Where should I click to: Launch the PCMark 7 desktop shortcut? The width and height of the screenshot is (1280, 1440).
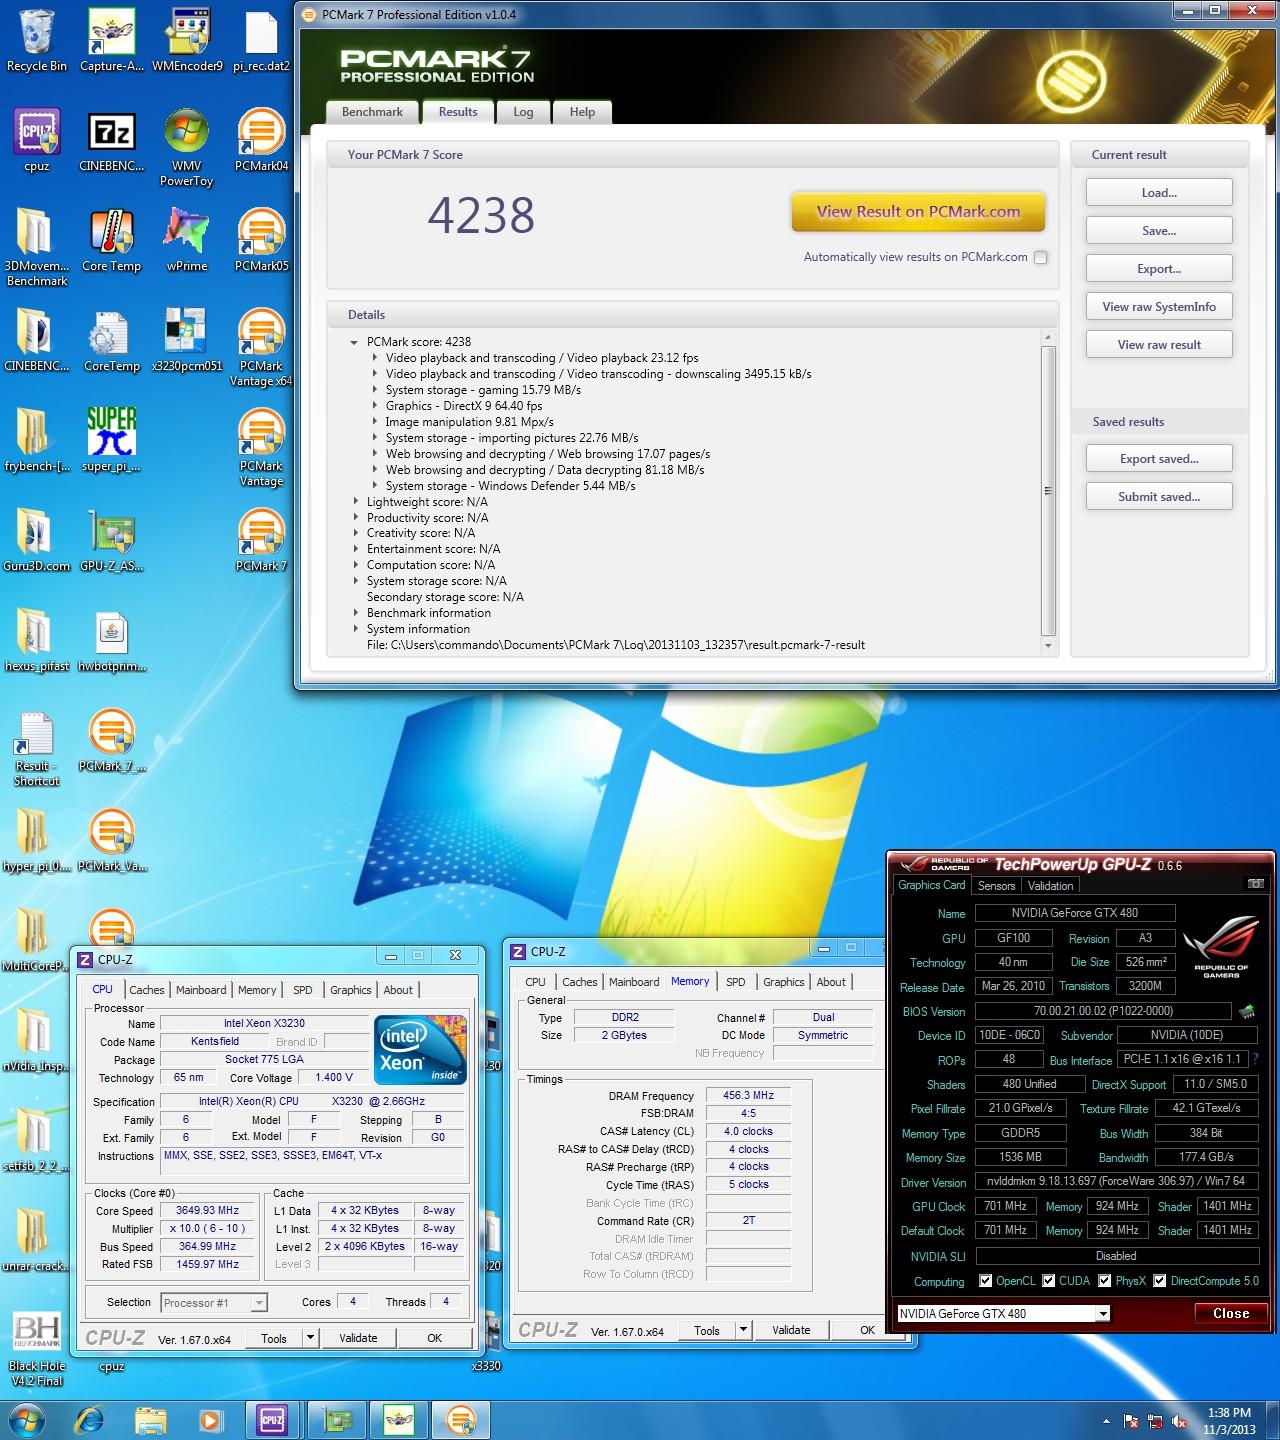coord(261,540)
